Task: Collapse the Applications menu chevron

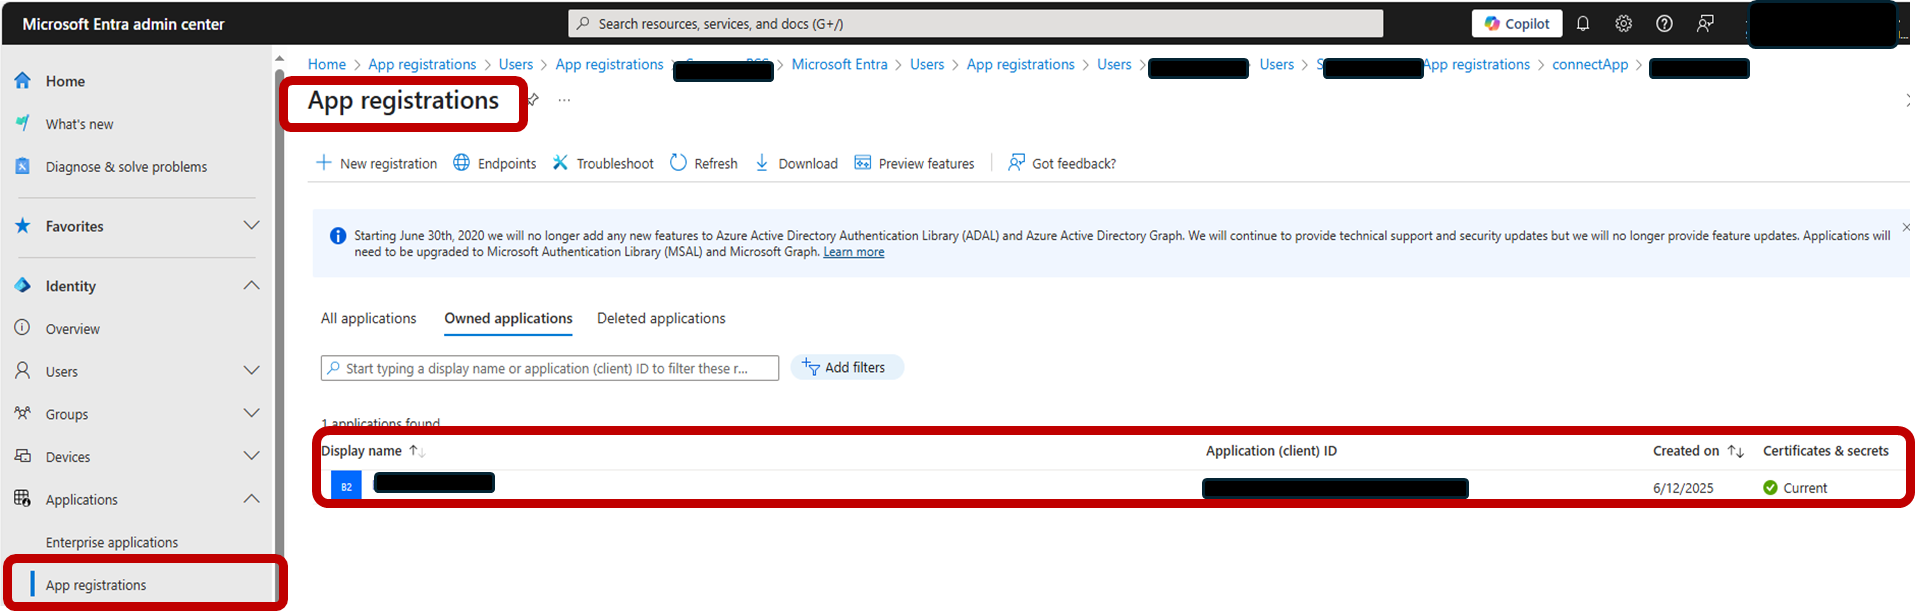Action: click(x=251, y=499)
